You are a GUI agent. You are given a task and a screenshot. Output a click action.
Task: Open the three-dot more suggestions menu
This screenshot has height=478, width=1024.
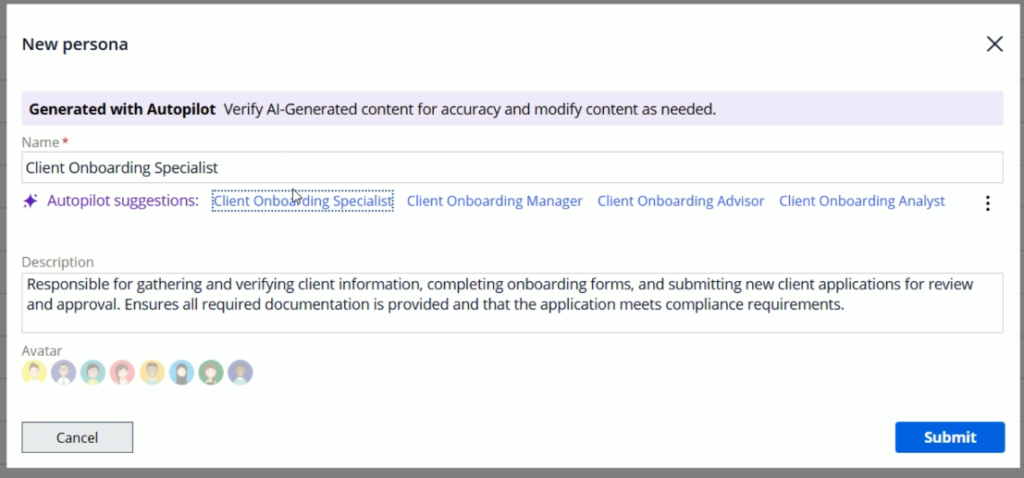tap(988, 203)
